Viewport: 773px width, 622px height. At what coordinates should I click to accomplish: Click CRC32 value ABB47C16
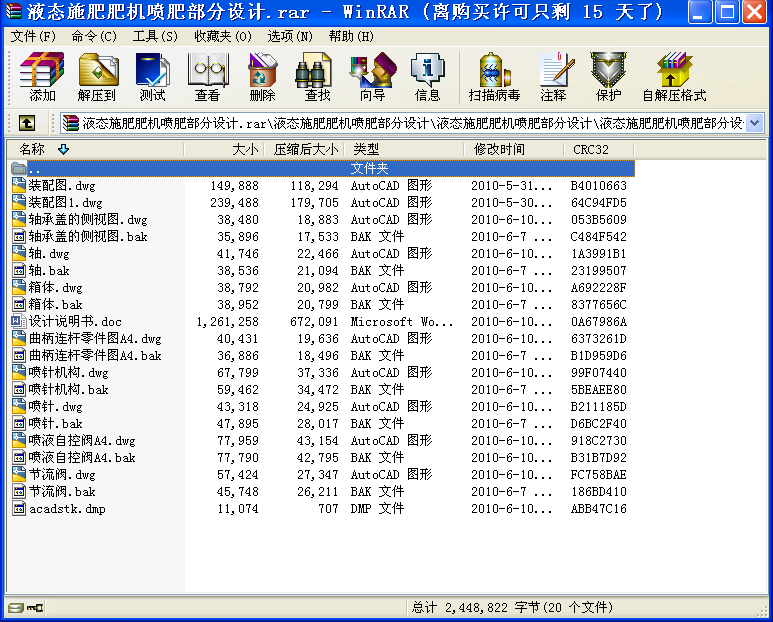point(598,509)
